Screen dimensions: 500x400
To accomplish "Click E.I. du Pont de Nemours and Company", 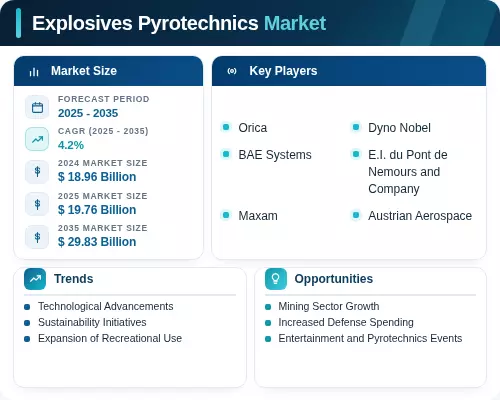I will [x=408, y=172].
